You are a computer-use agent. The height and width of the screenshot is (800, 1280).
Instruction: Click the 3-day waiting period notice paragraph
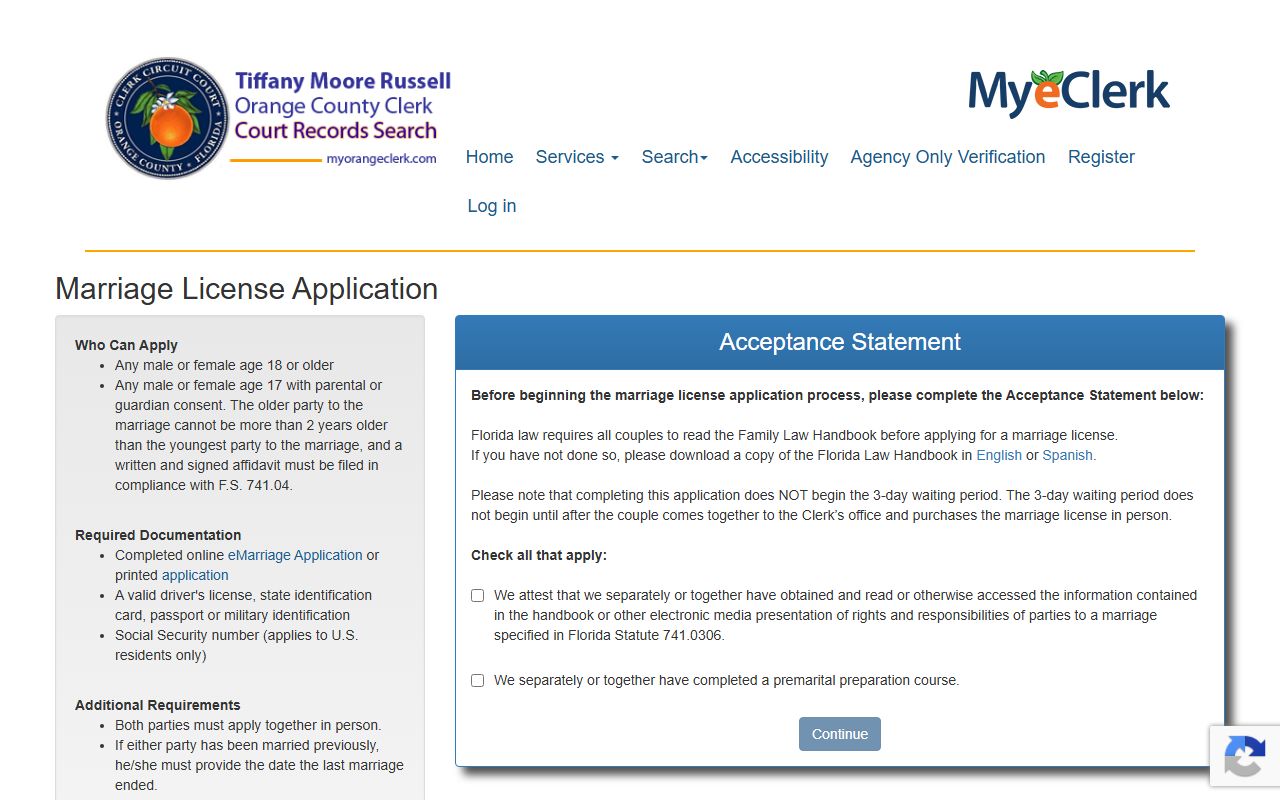click(832, 505)
